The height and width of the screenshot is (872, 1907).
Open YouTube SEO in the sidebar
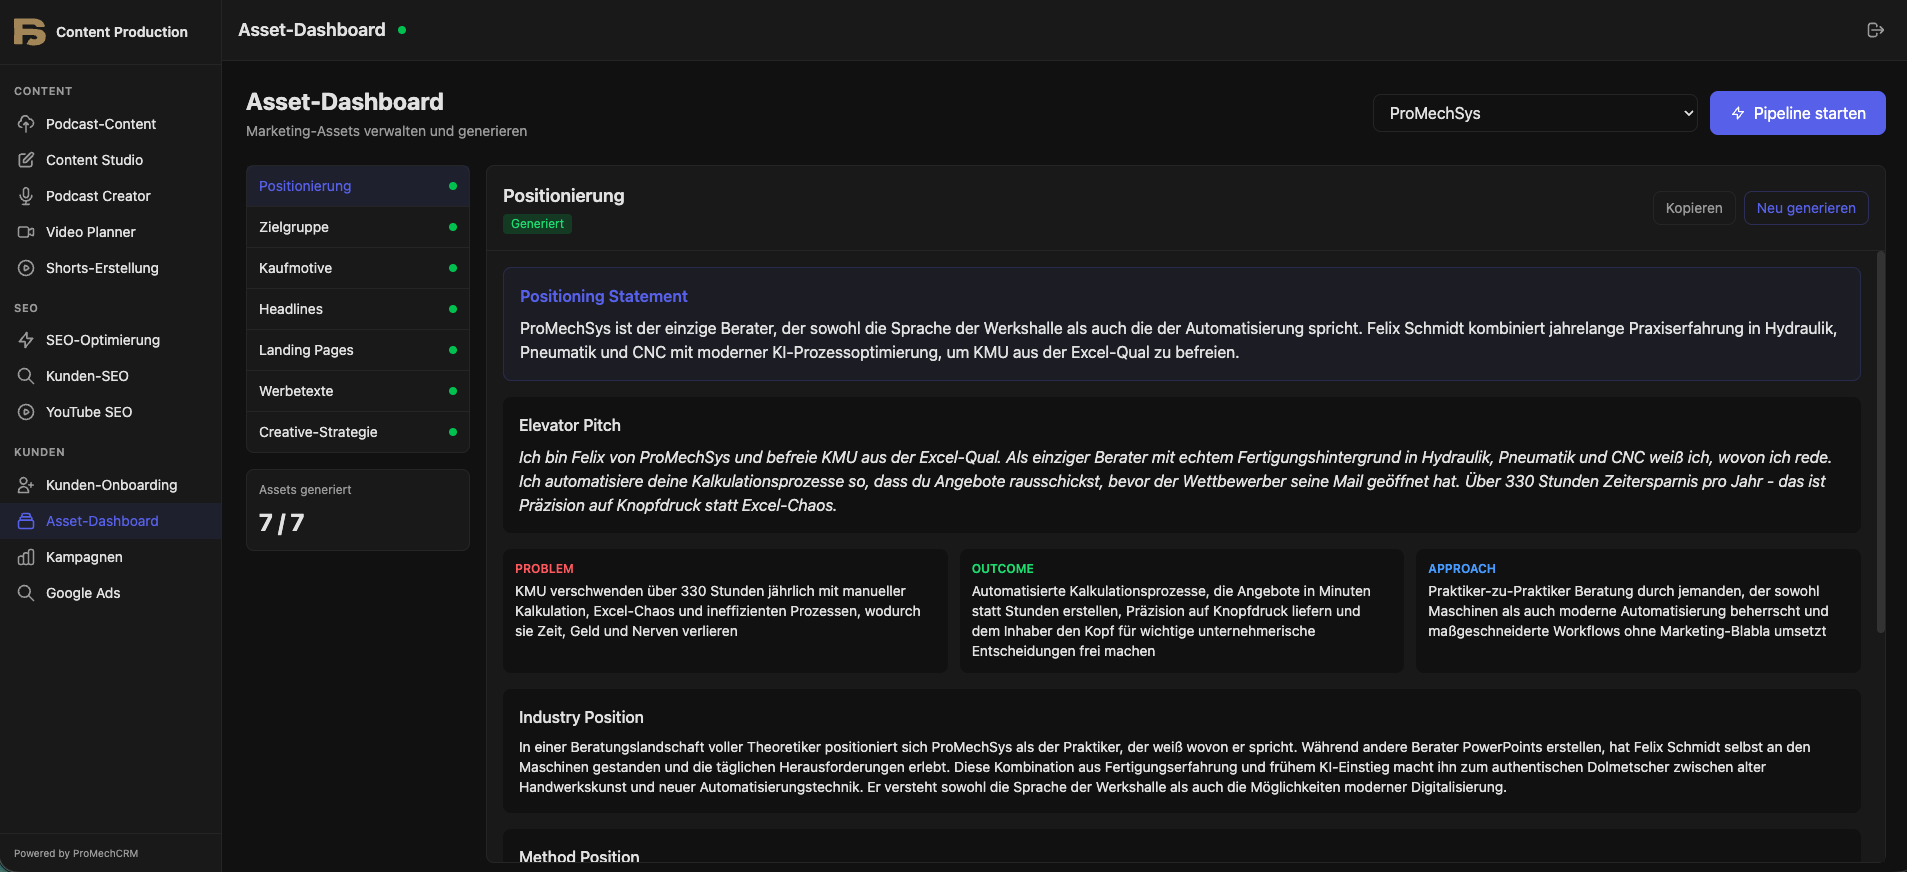89,412
